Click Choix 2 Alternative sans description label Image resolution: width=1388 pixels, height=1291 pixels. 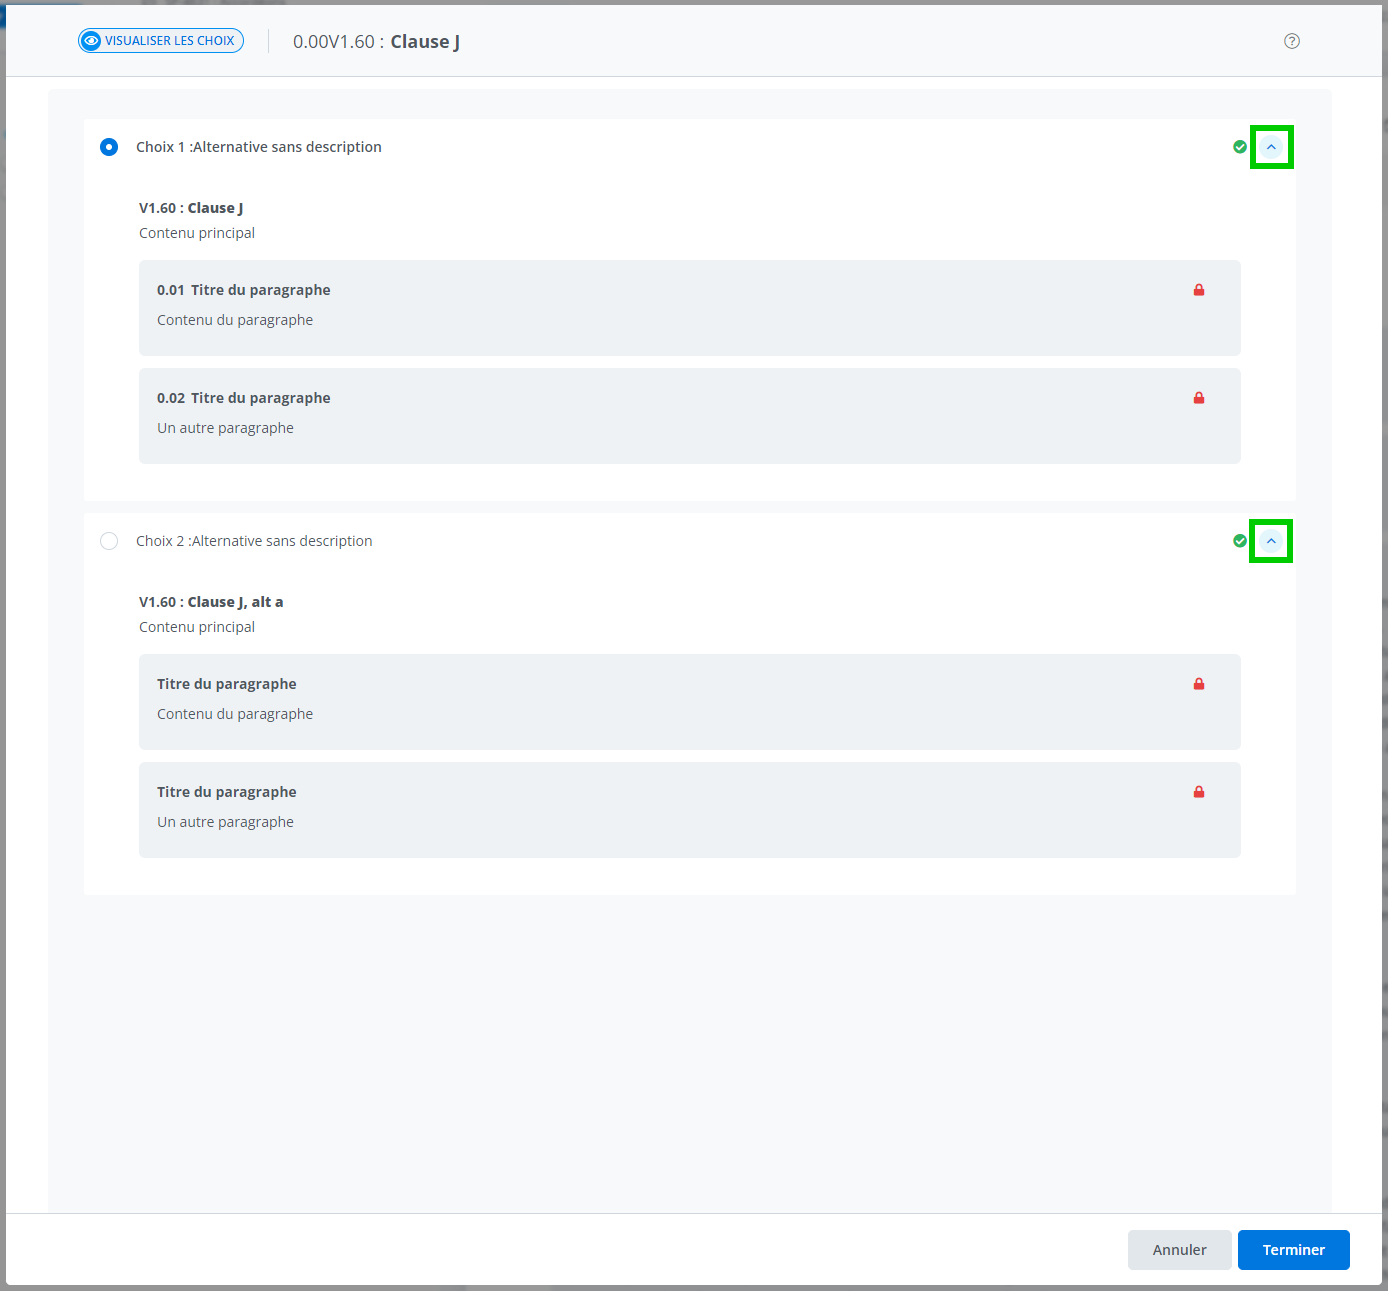[254, 541]
